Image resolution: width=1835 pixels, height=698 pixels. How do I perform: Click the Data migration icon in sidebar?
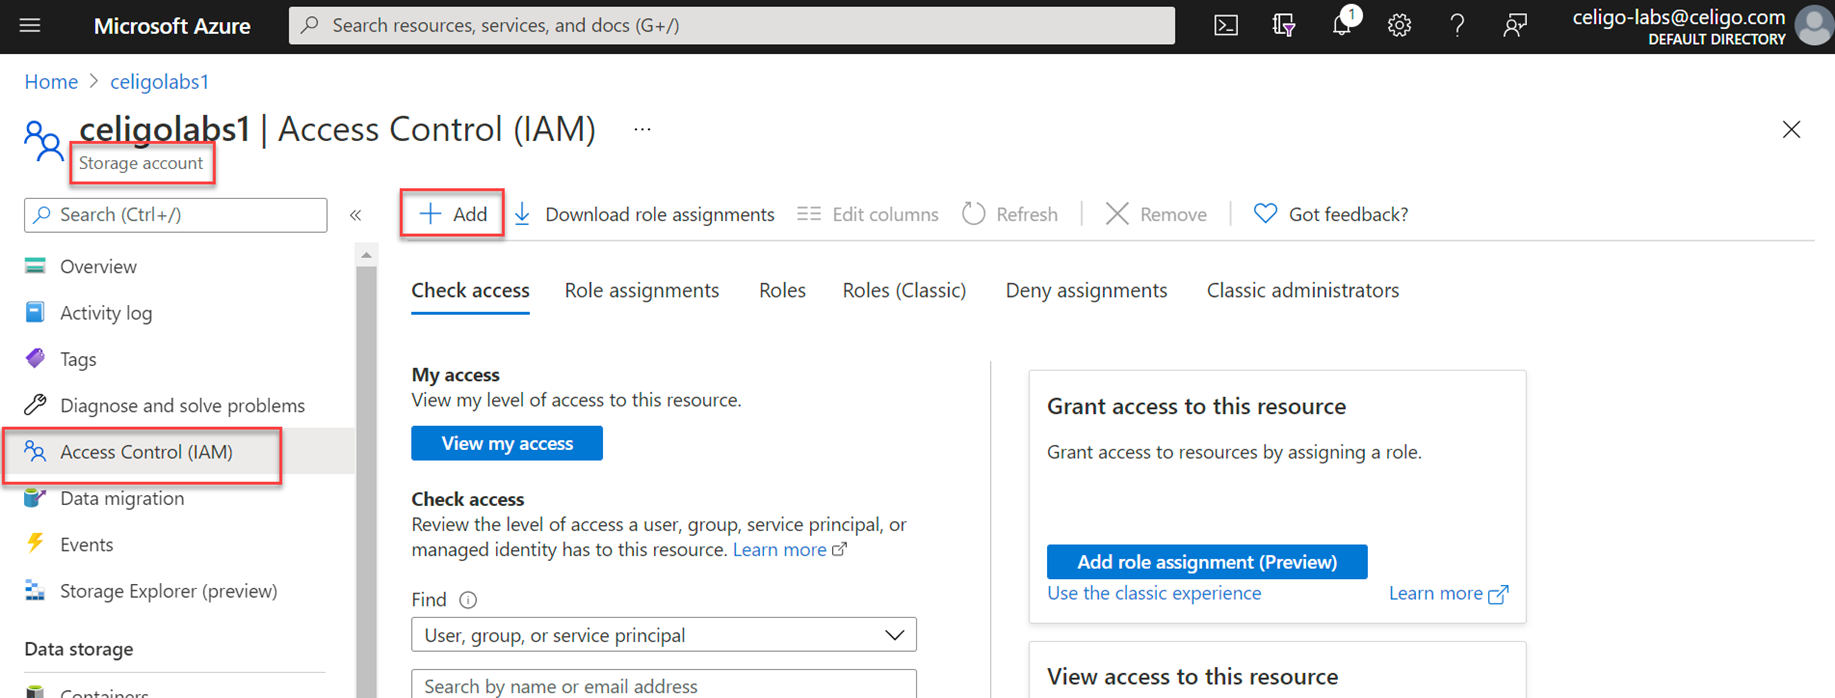35,498
